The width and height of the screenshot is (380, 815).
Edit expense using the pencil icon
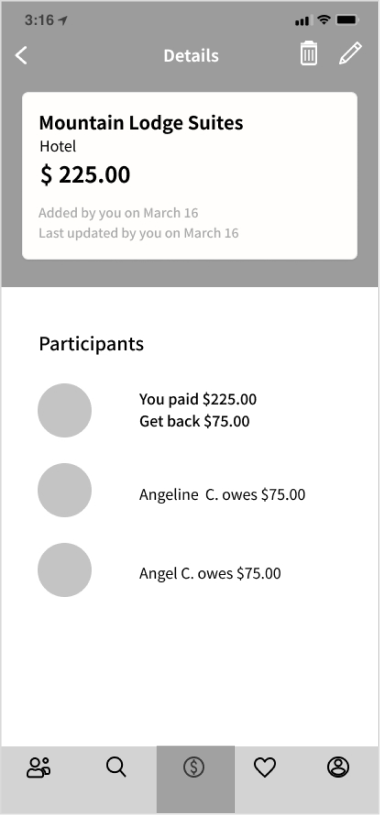[350, 54]
